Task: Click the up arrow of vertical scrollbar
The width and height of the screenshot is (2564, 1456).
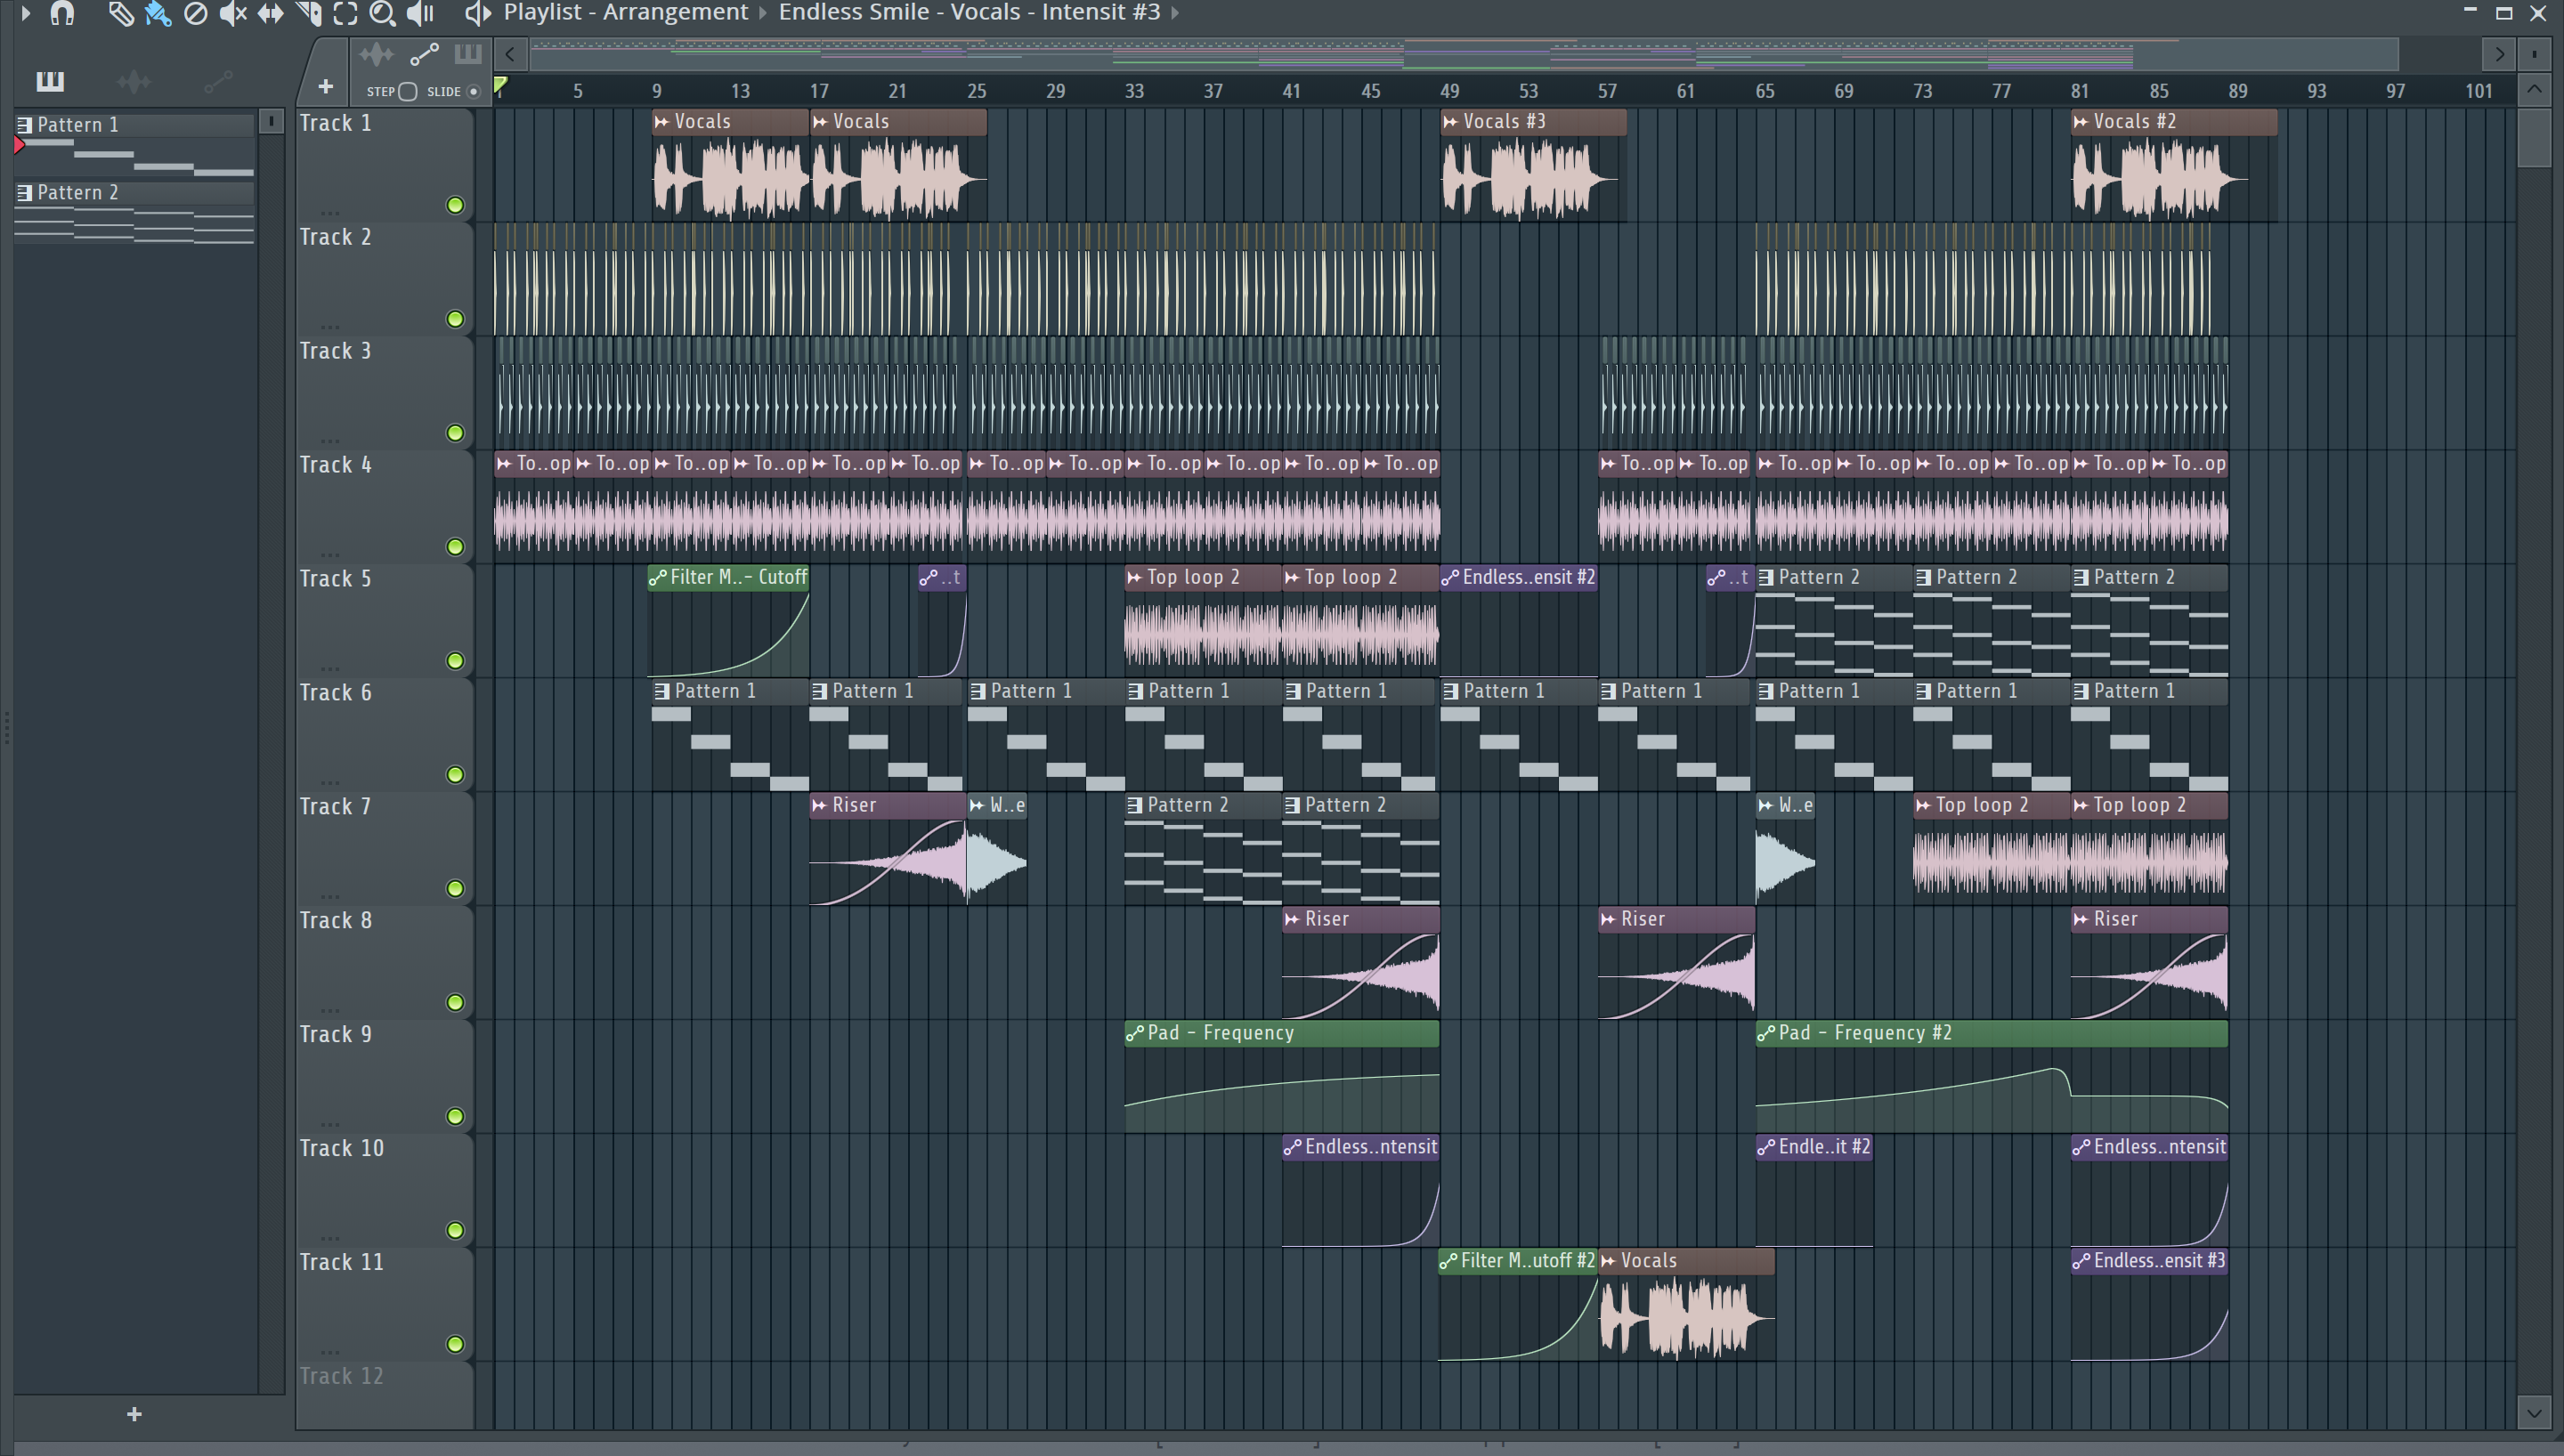Action: pyautogui.click(x=2534, y=90)
